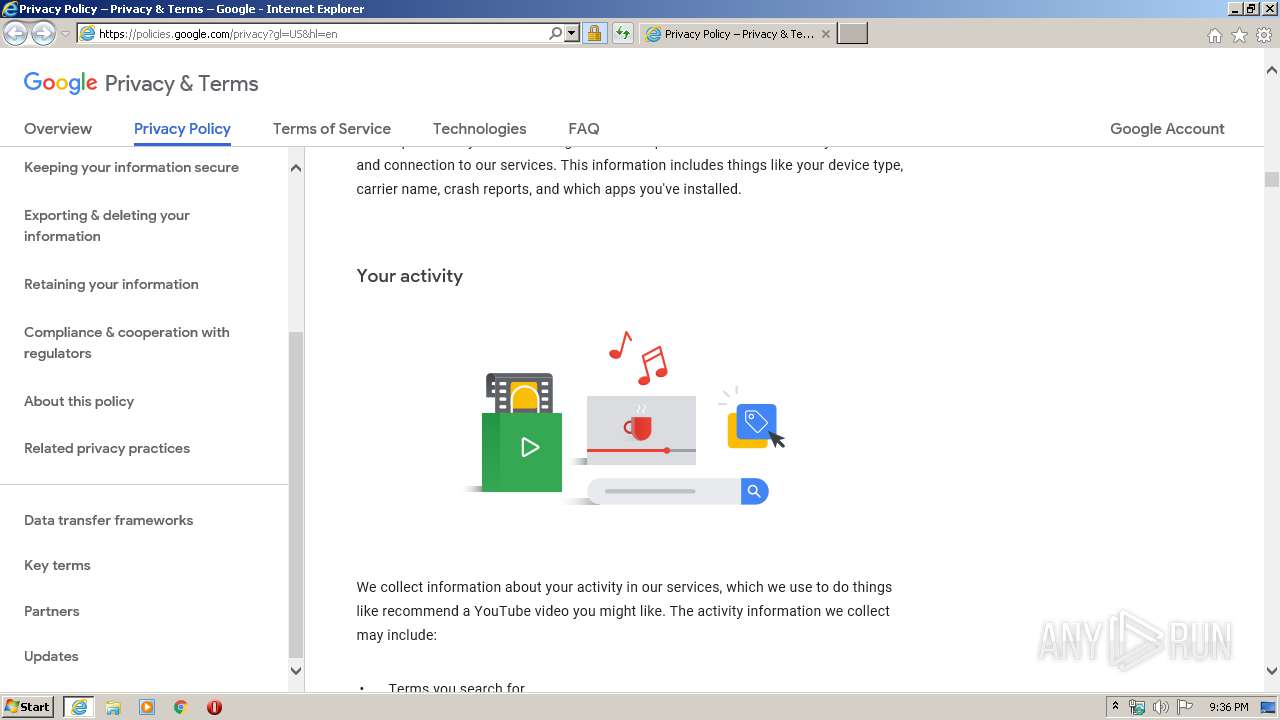Click the Internet Explorer Forward arrow
The image size is (1280, 720).
pyautogui.click(x=43, y=34)
